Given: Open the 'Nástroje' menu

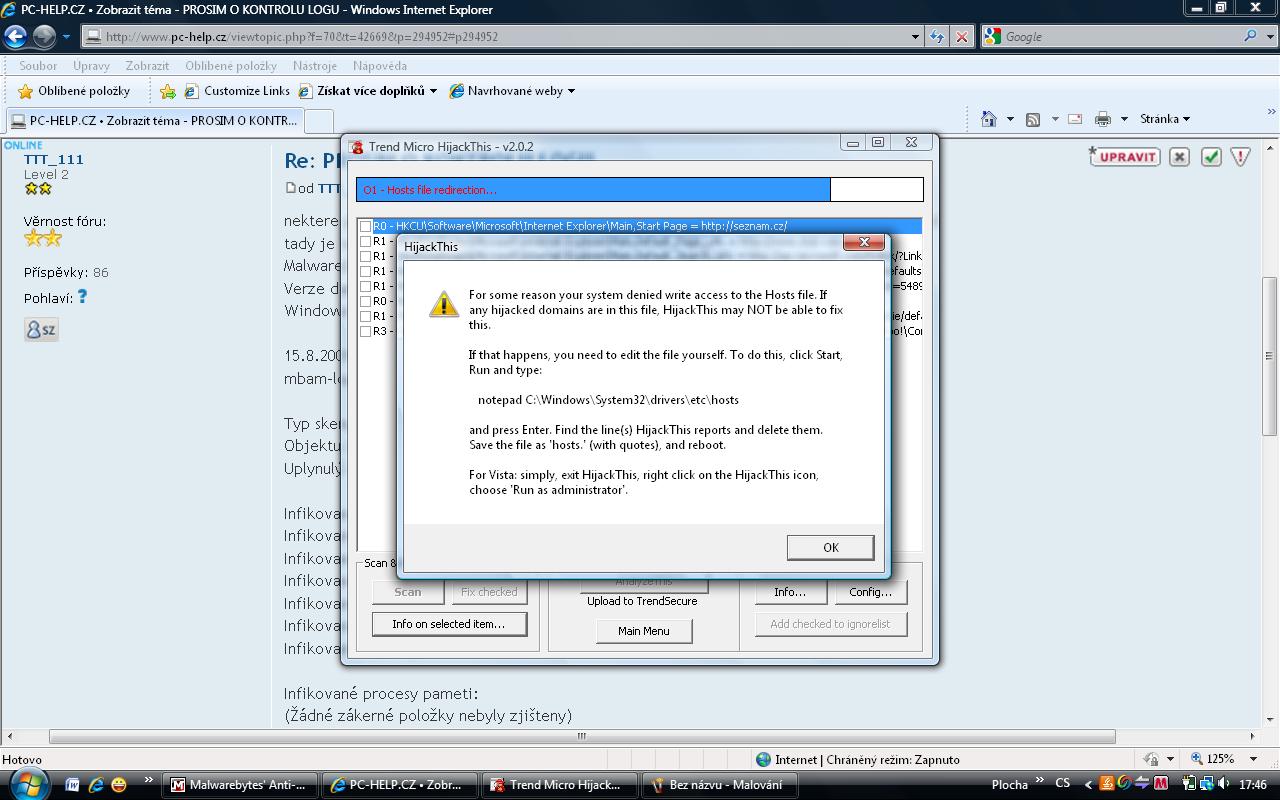Looking at the screenshot, I should pos(315,66).
